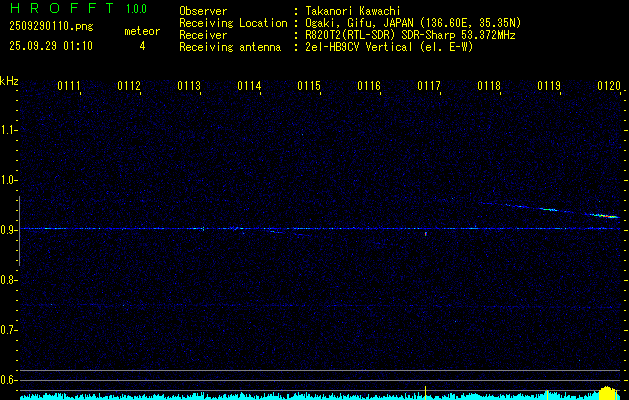Click the 0114 time marker
The image size is (629, 400).
tap(249, 86)
